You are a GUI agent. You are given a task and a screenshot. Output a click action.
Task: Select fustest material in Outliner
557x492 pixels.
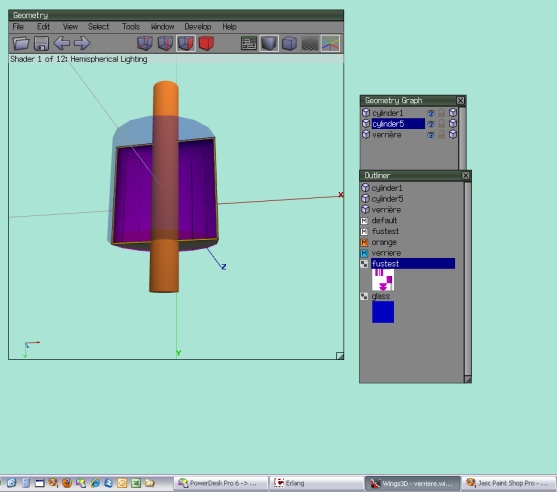(385, 231)
